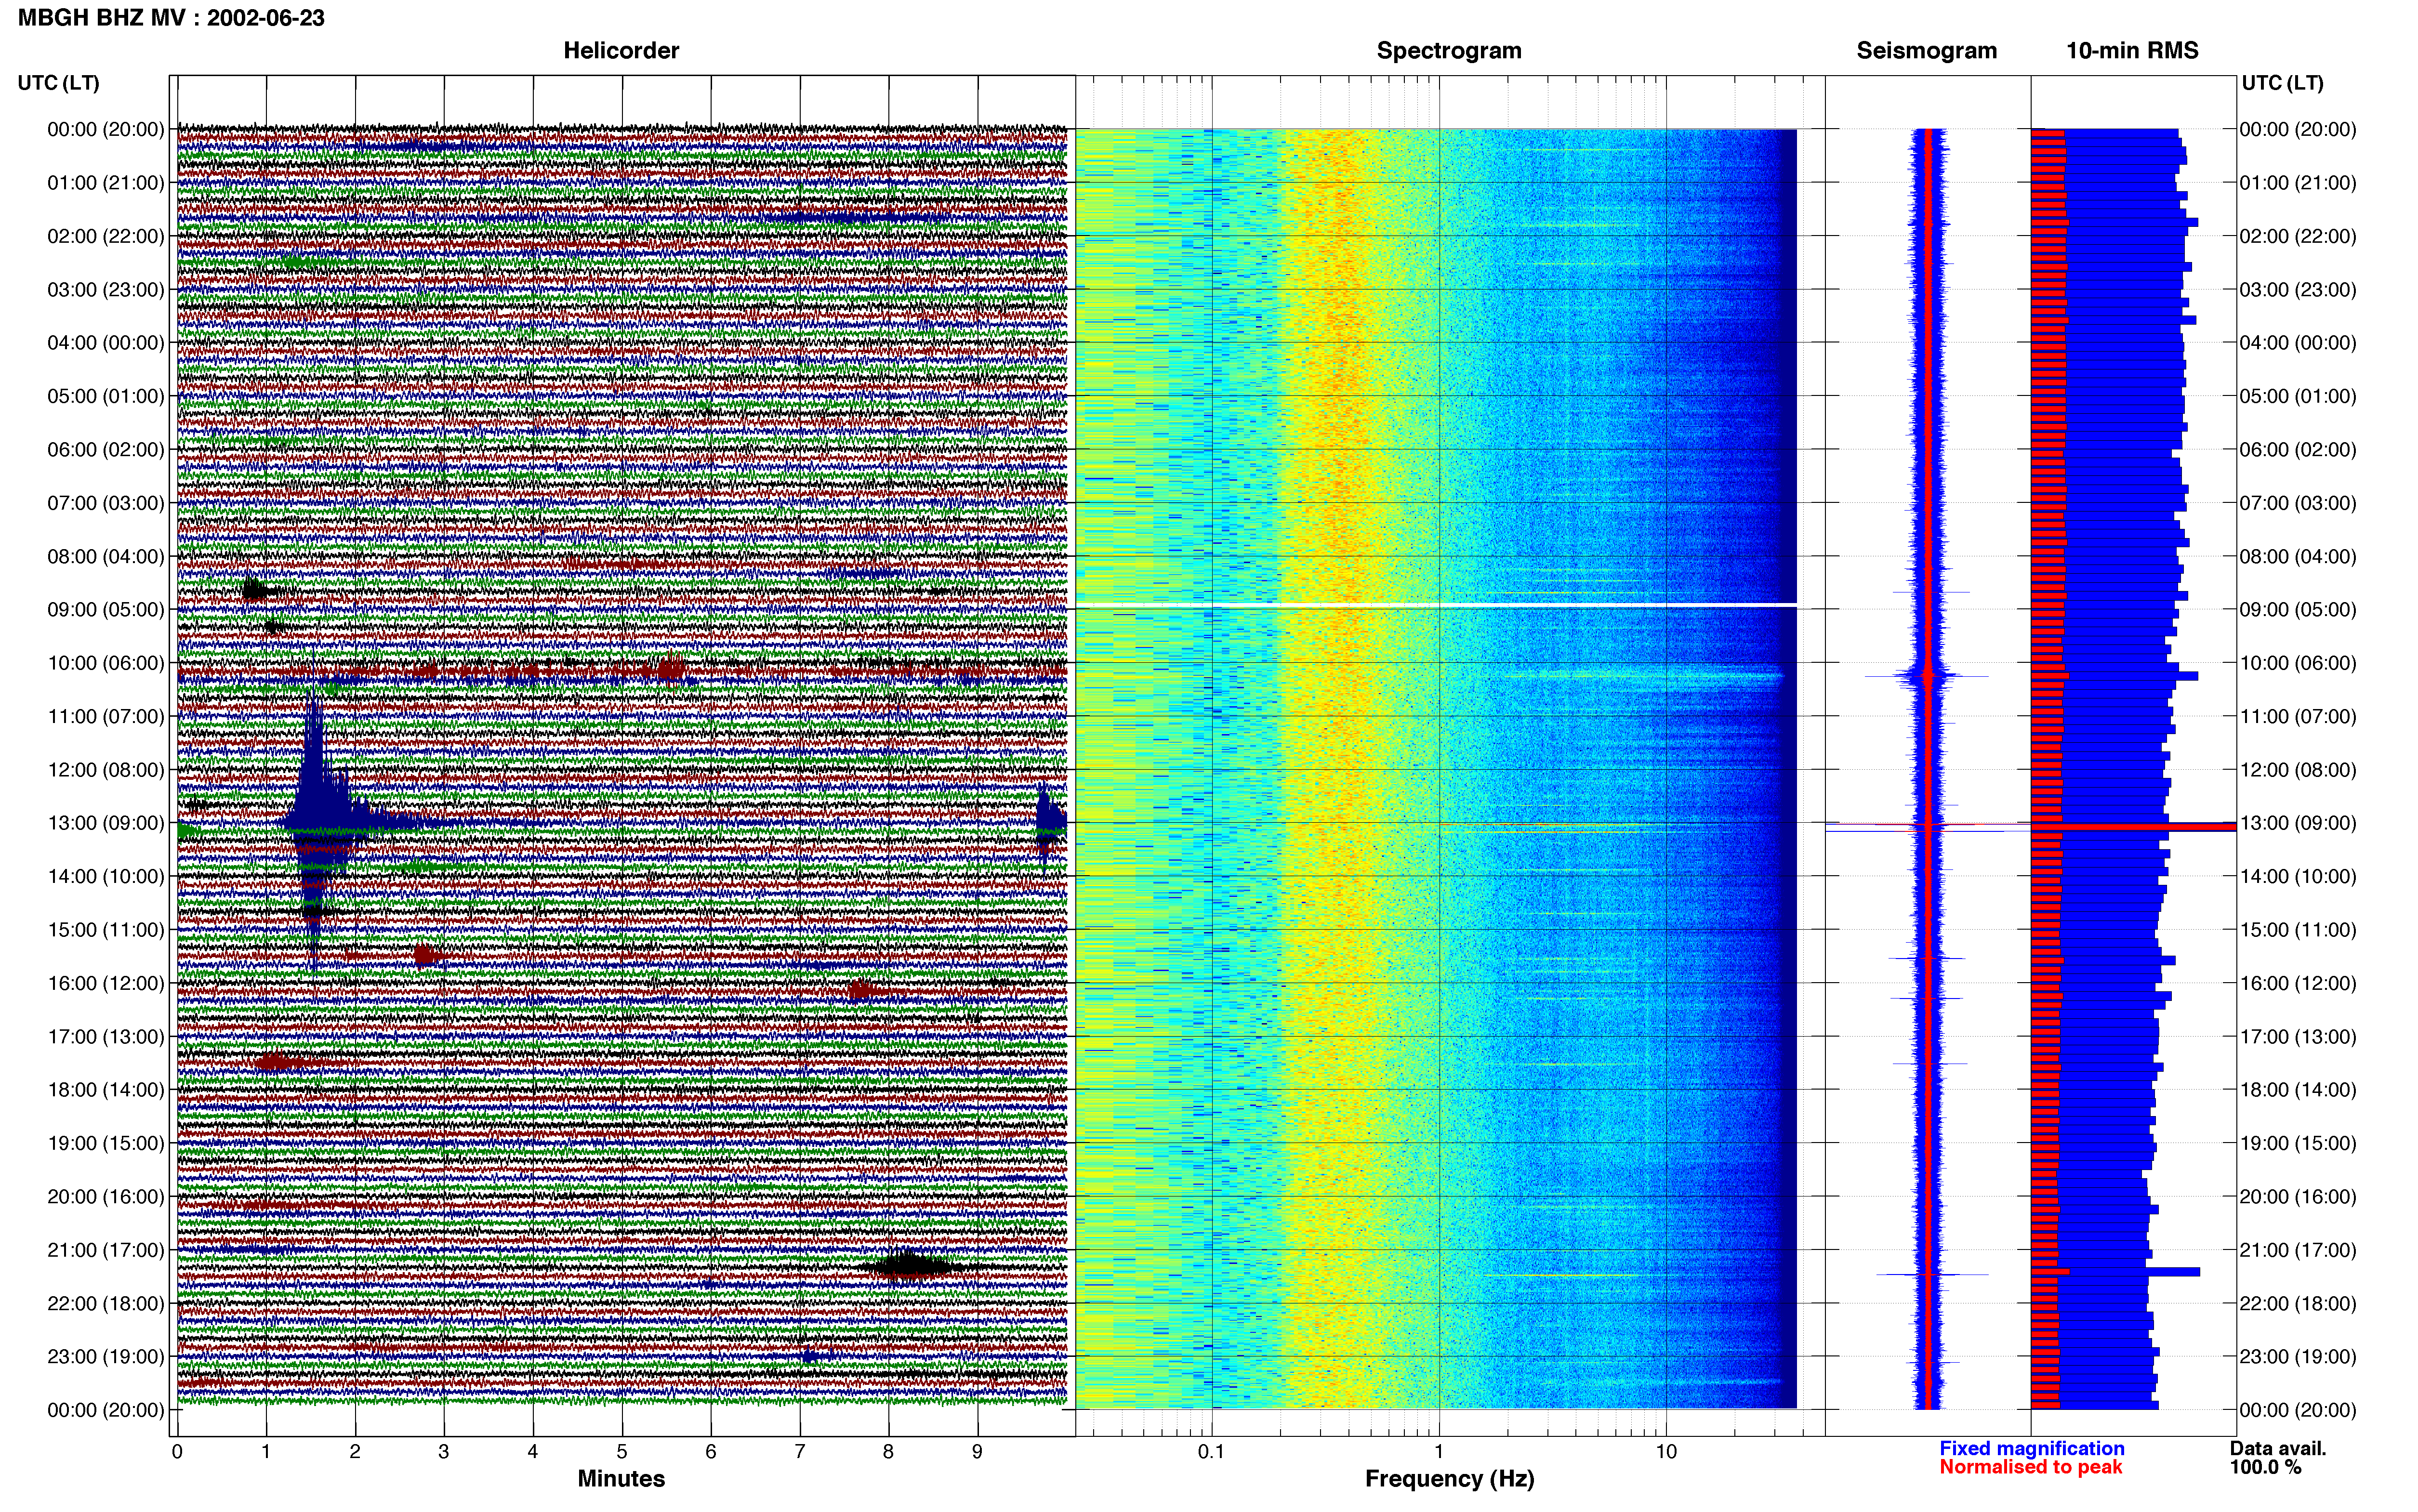This screenshot has height=1512, width=2418.
Task: Click the left '03:00 (23:00)' time label
Action: [x=106, y=289]
